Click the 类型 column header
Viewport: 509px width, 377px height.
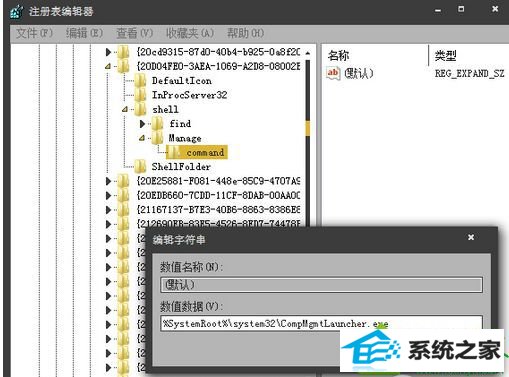[445, 55]
